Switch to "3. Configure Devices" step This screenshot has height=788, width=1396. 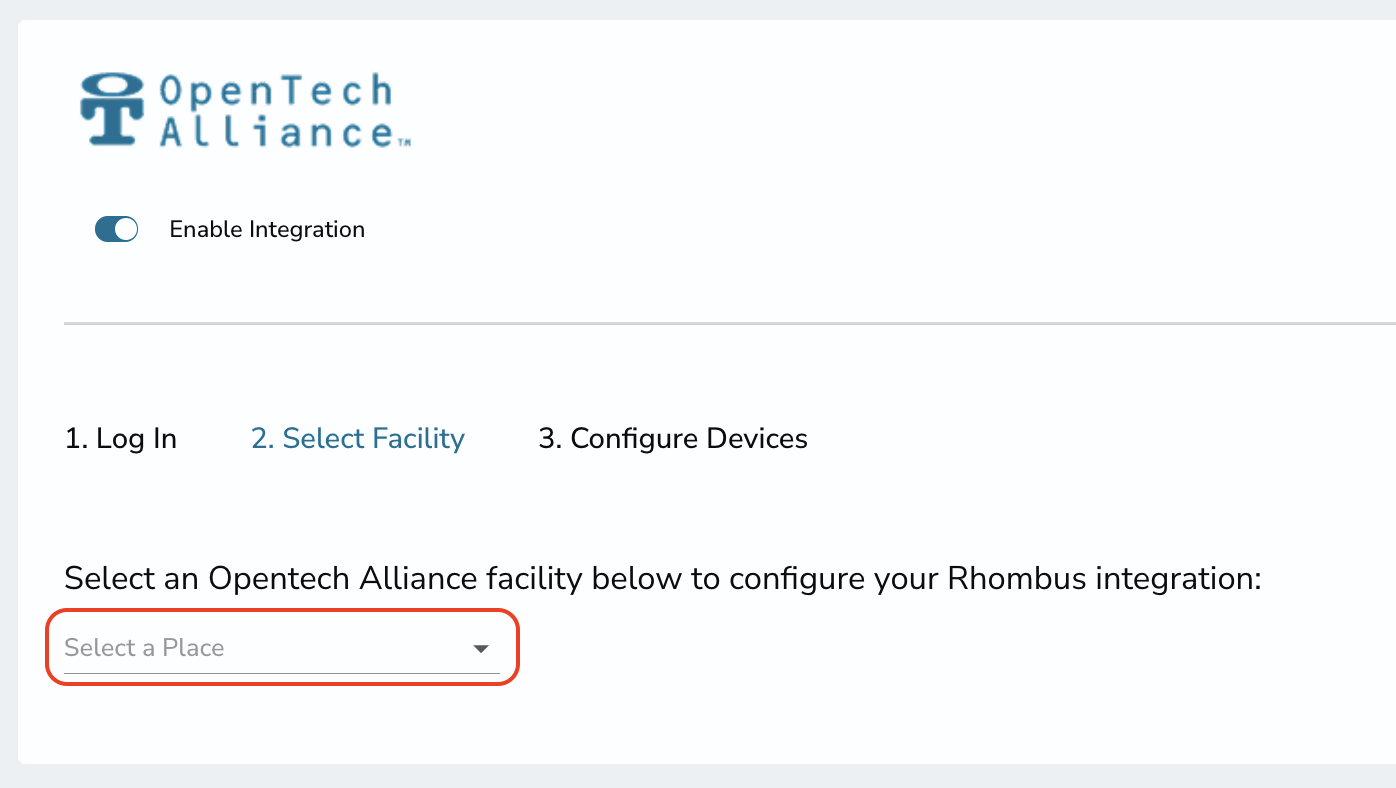[673, 439]
